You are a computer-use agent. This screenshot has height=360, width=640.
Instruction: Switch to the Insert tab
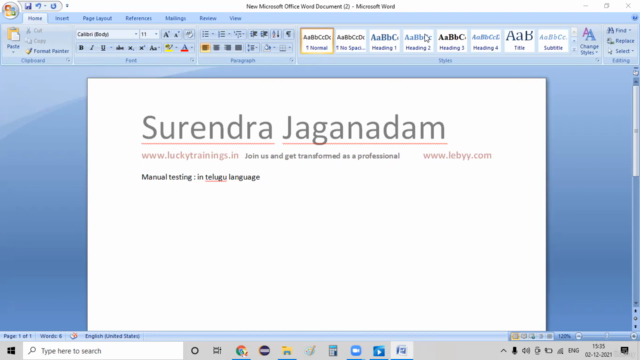(x=62, y=18)
